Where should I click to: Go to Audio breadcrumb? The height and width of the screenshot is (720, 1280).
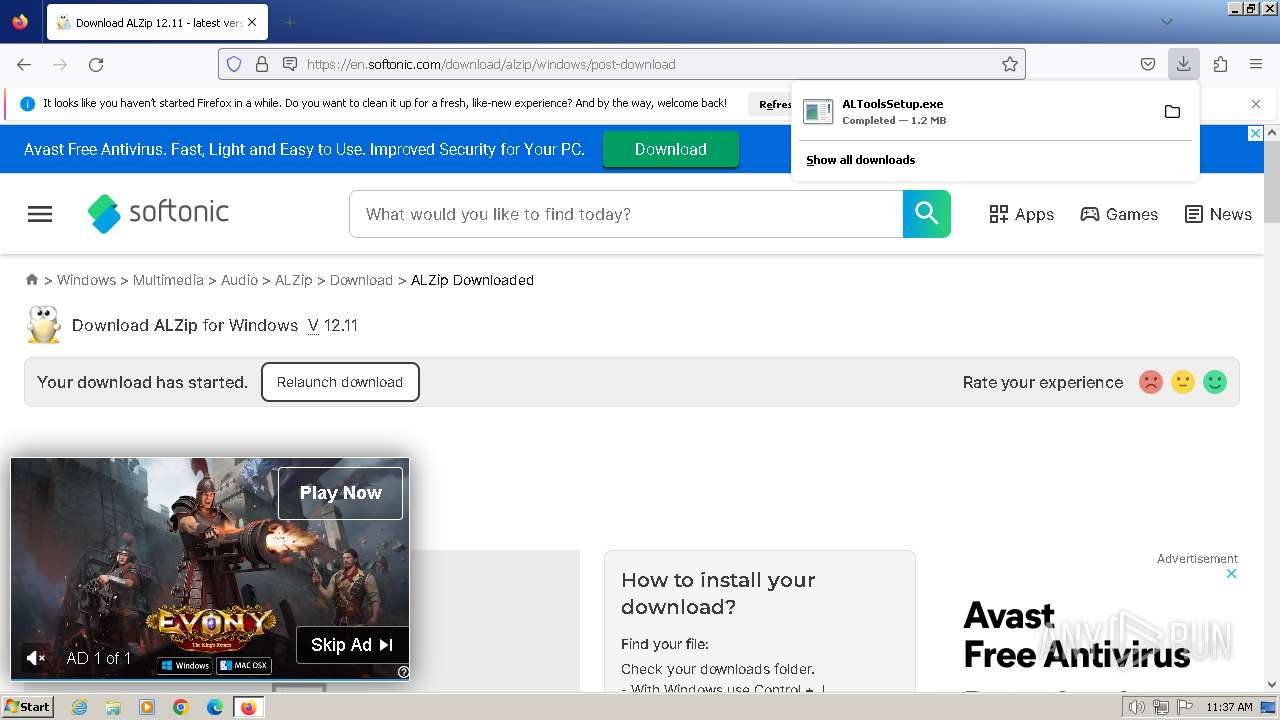239,280
